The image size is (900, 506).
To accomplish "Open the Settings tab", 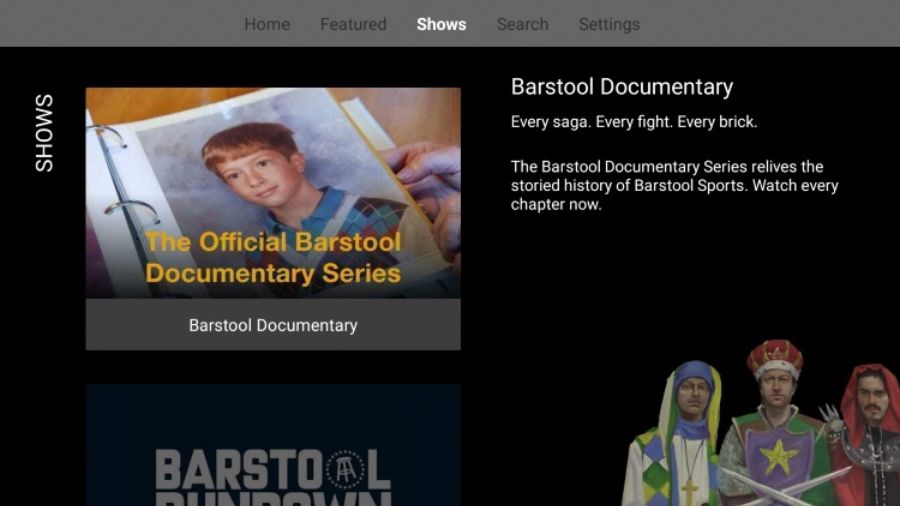I will click(x=609, y=24).
